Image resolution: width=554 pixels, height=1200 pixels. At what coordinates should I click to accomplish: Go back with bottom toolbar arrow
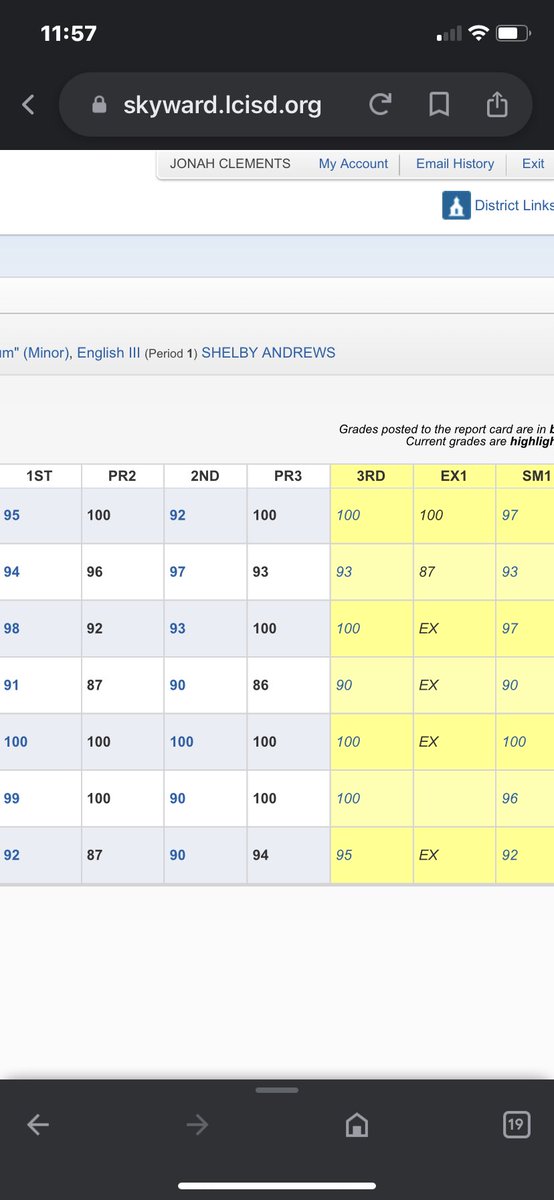38,1125
